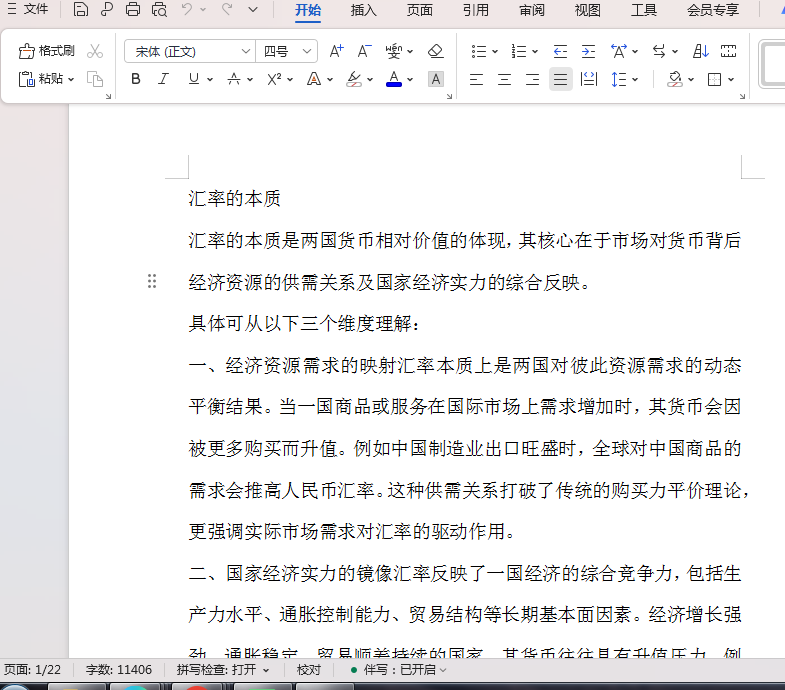The width and height of the screenshot is (785, 690).
Task: Click the Copy icon
Action: [95, 79]
